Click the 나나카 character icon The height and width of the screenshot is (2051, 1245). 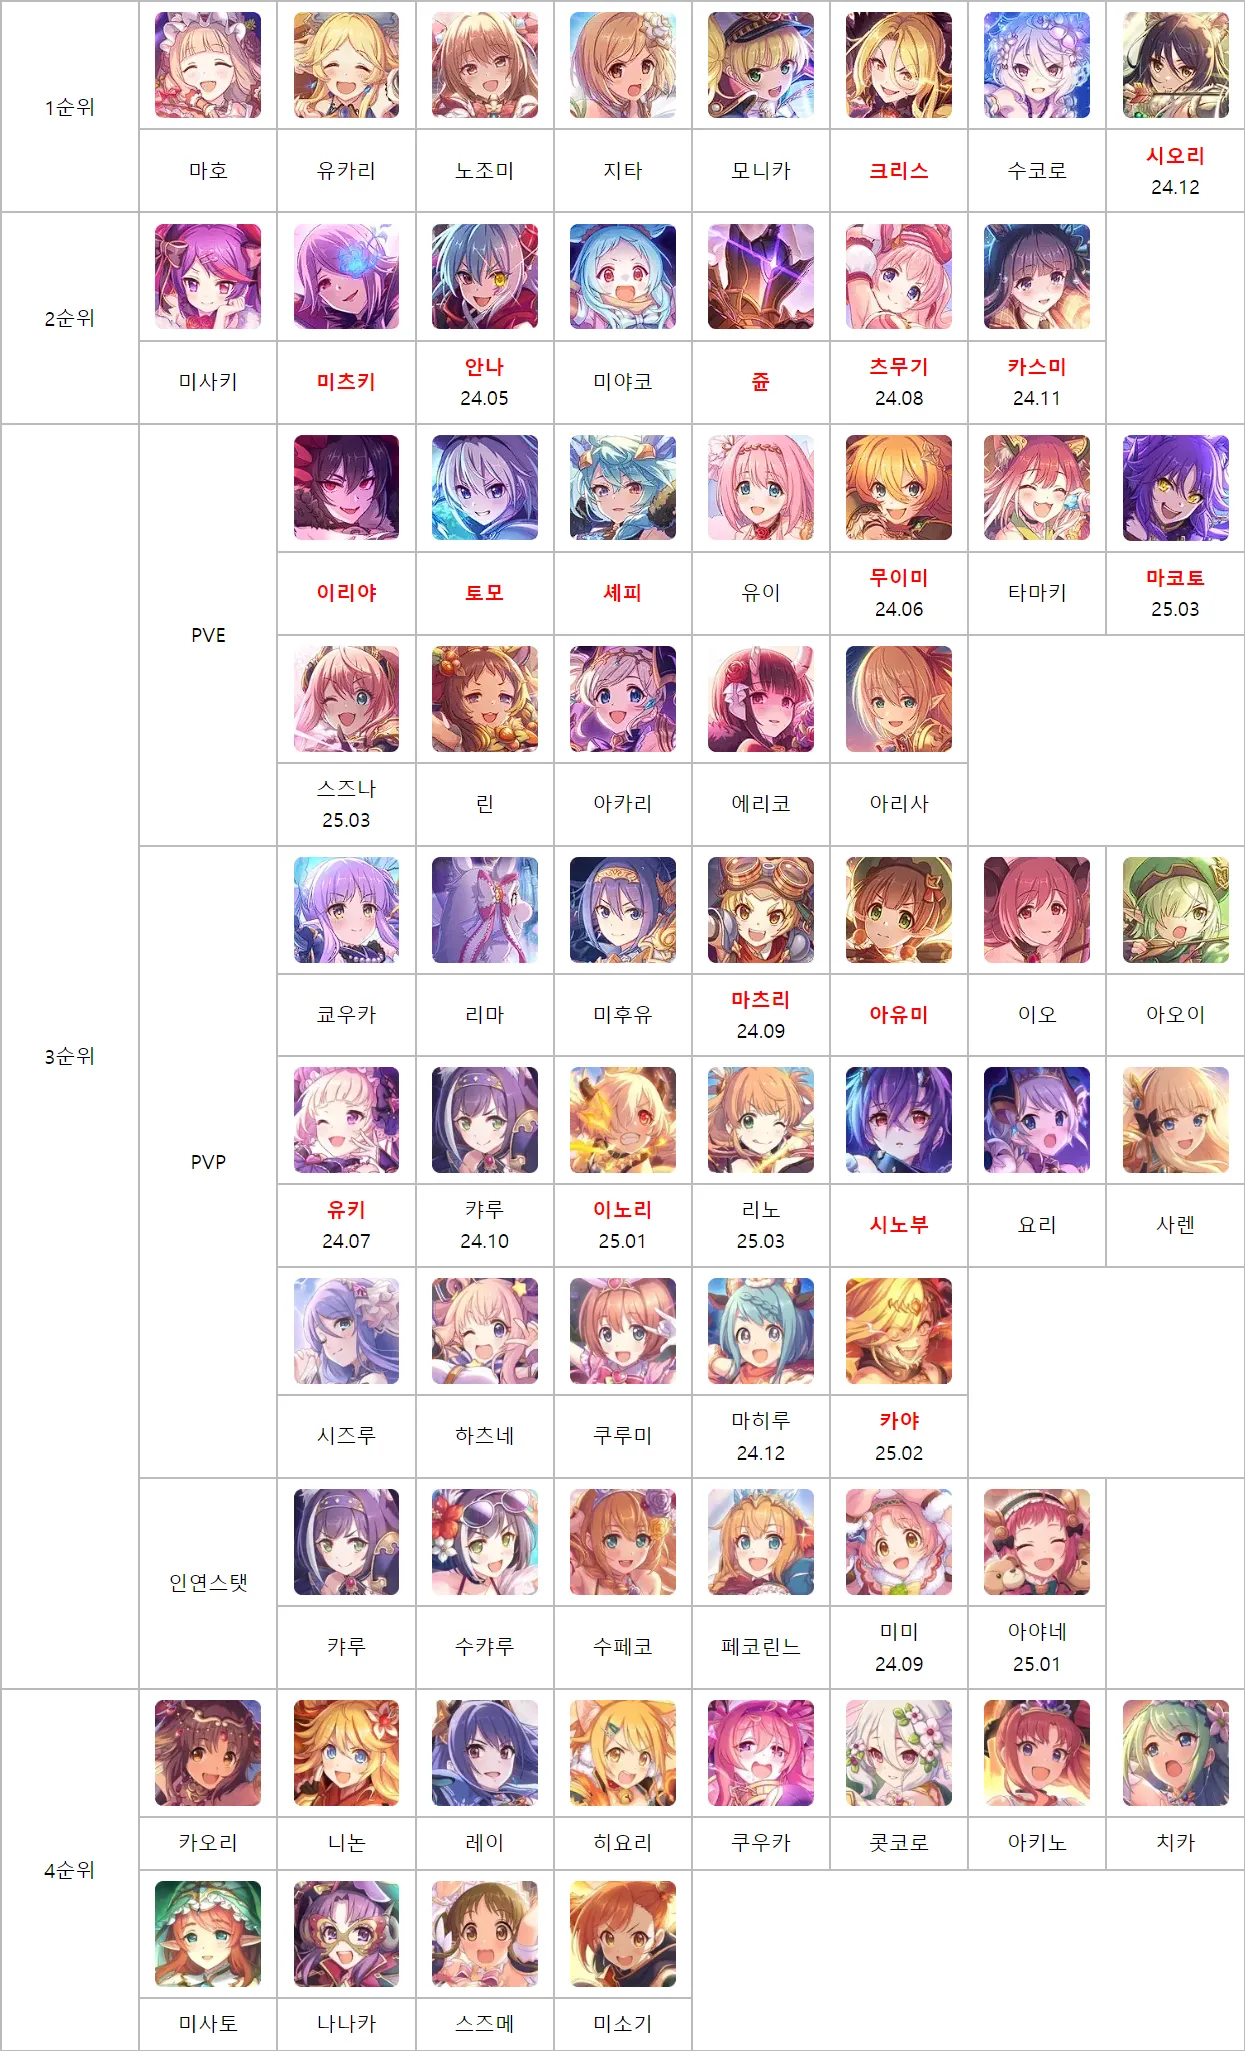point(346,1934)
